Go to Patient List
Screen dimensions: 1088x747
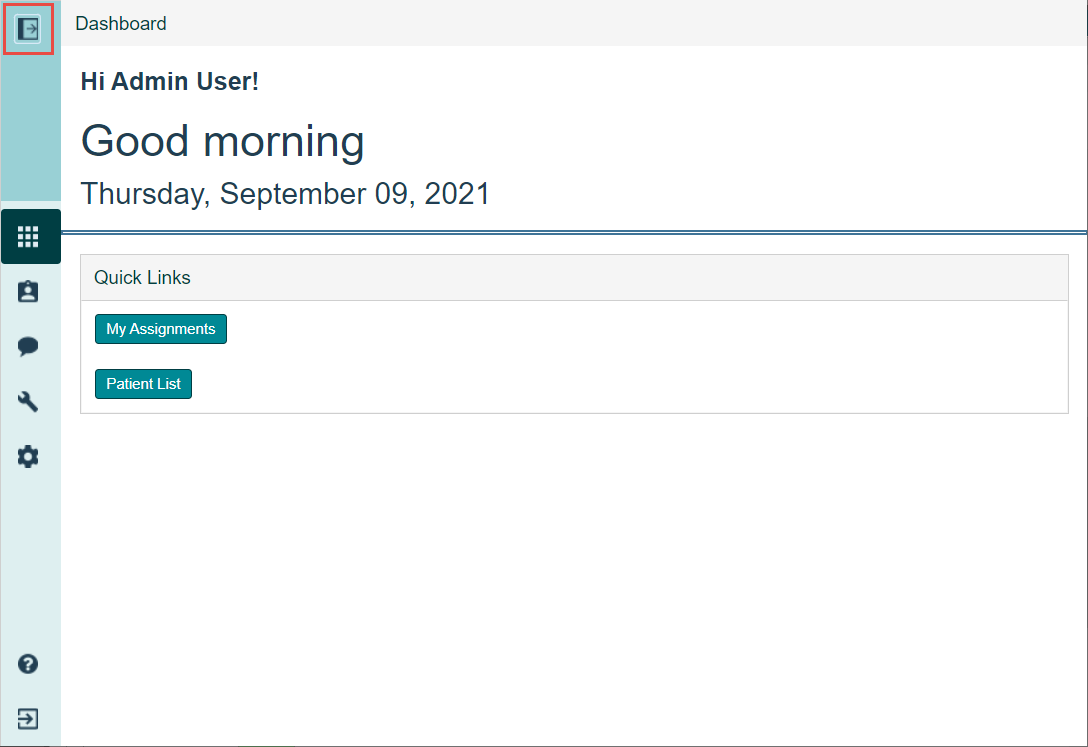[x=143, y=384]
